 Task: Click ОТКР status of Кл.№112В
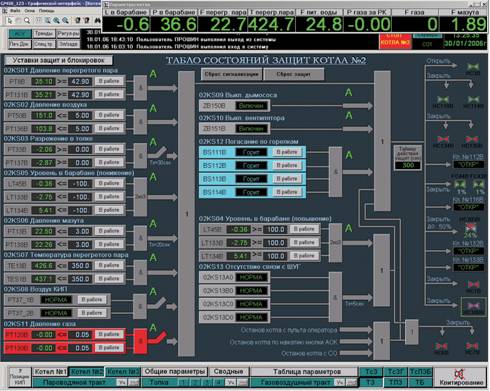468,165
